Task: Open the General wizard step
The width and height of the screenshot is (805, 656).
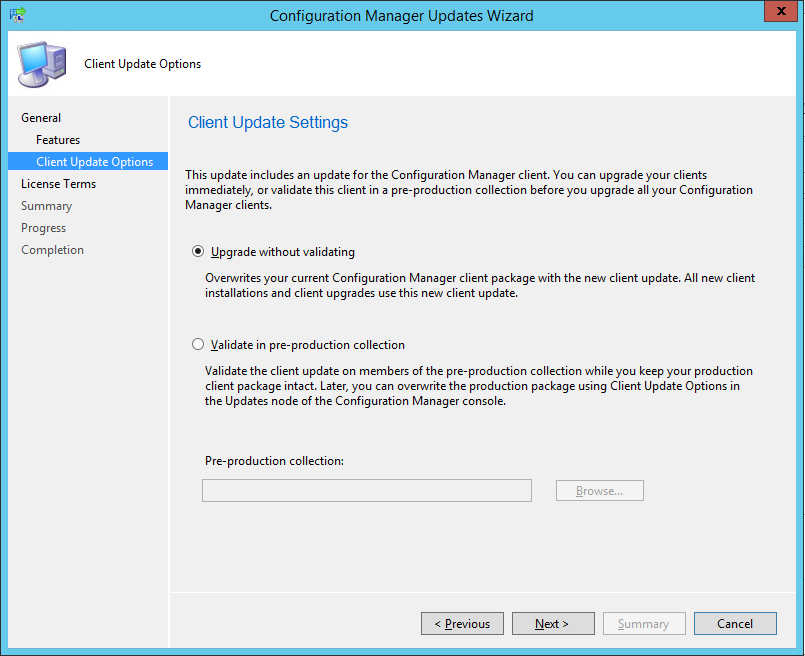Action: [41, 118]
